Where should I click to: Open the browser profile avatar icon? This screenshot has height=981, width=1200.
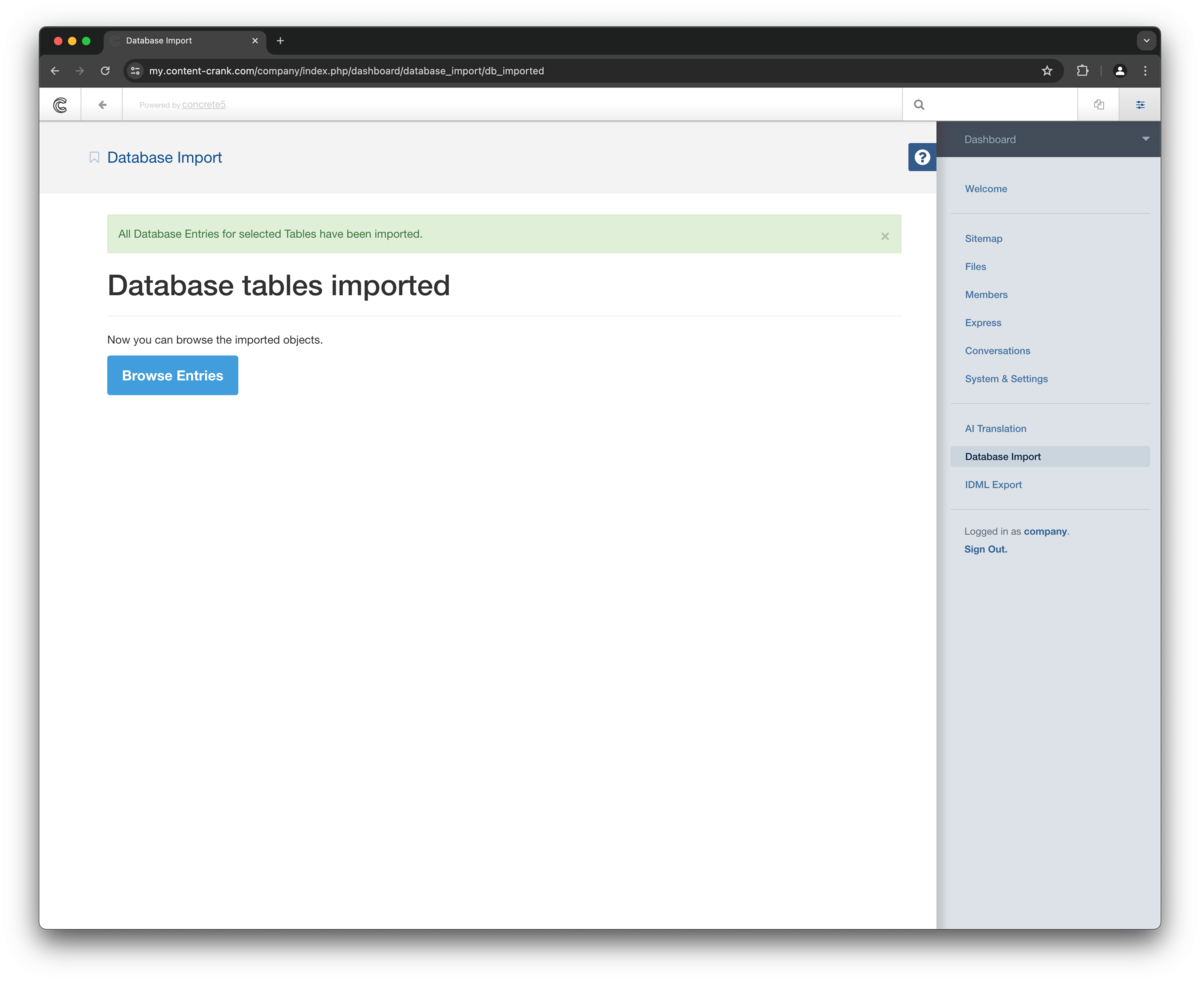coord(1120,71)
